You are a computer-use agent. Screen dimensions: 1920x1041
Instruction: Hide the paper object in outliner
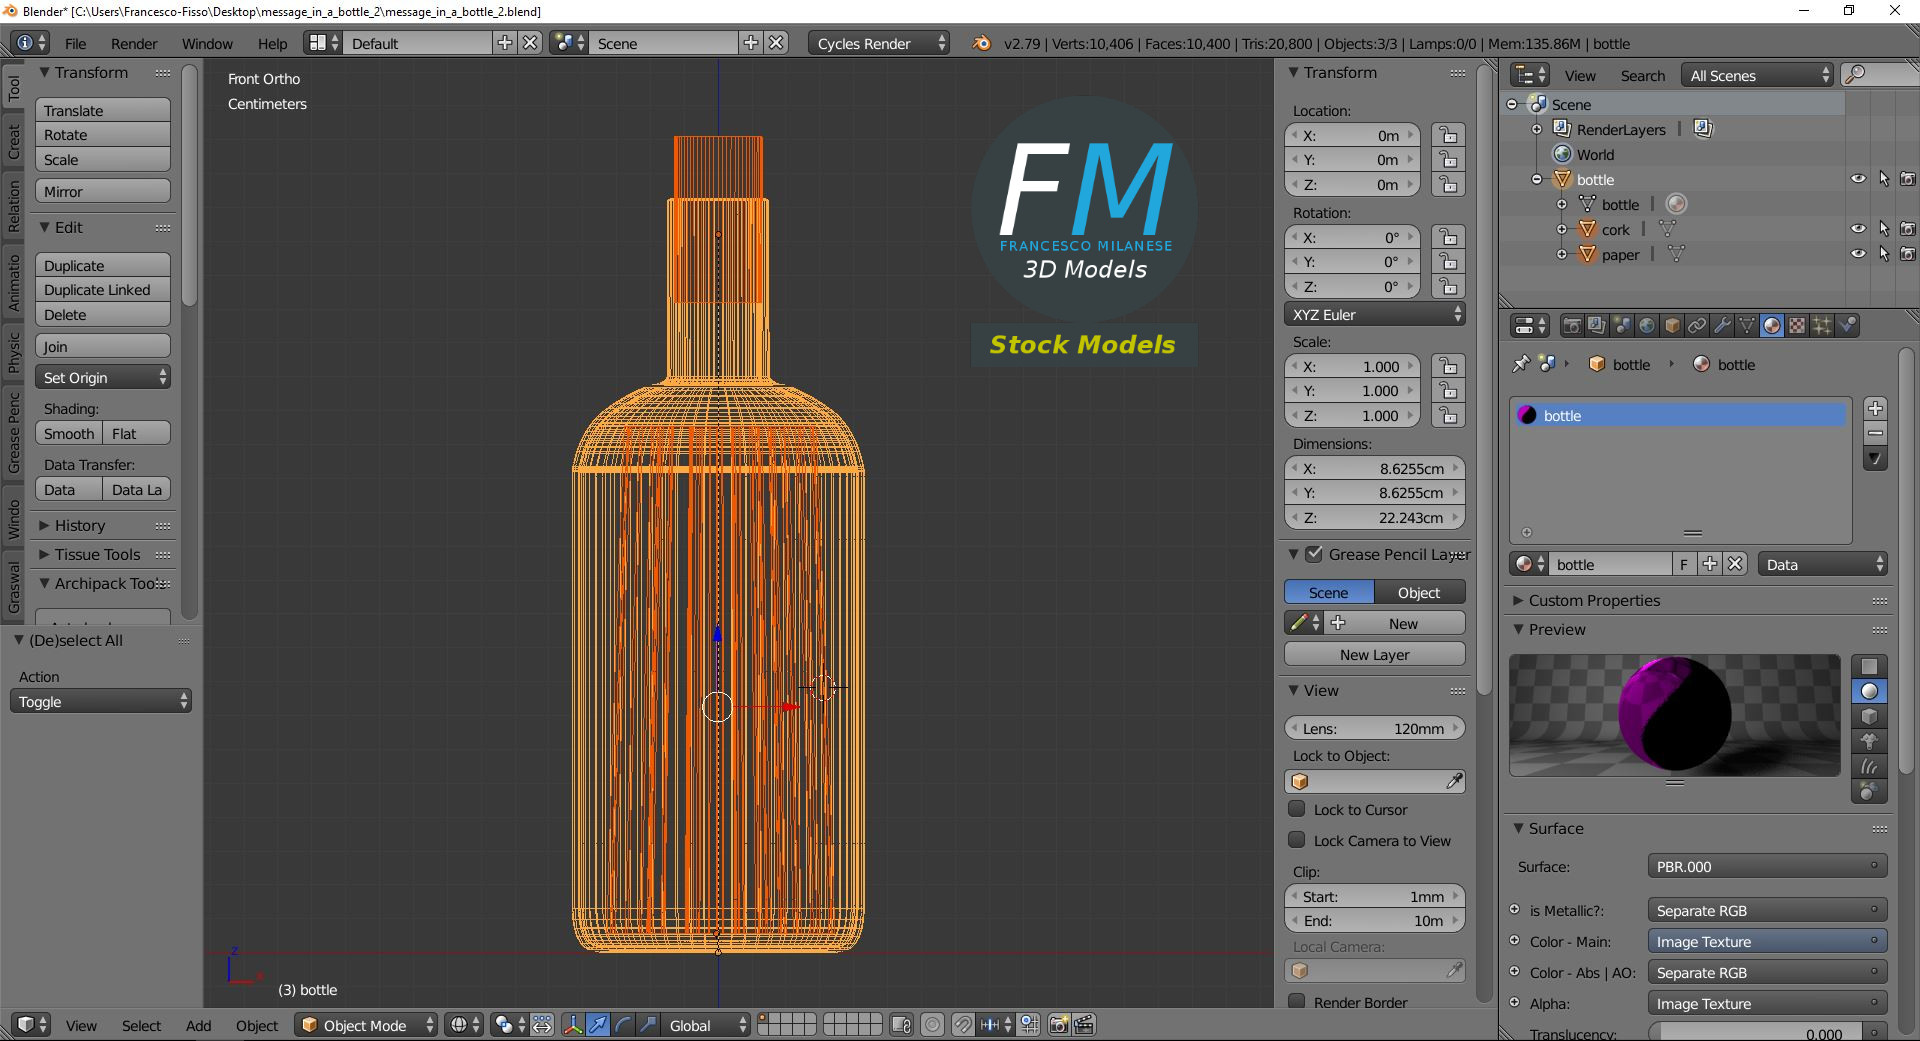tap(1858, 254)
